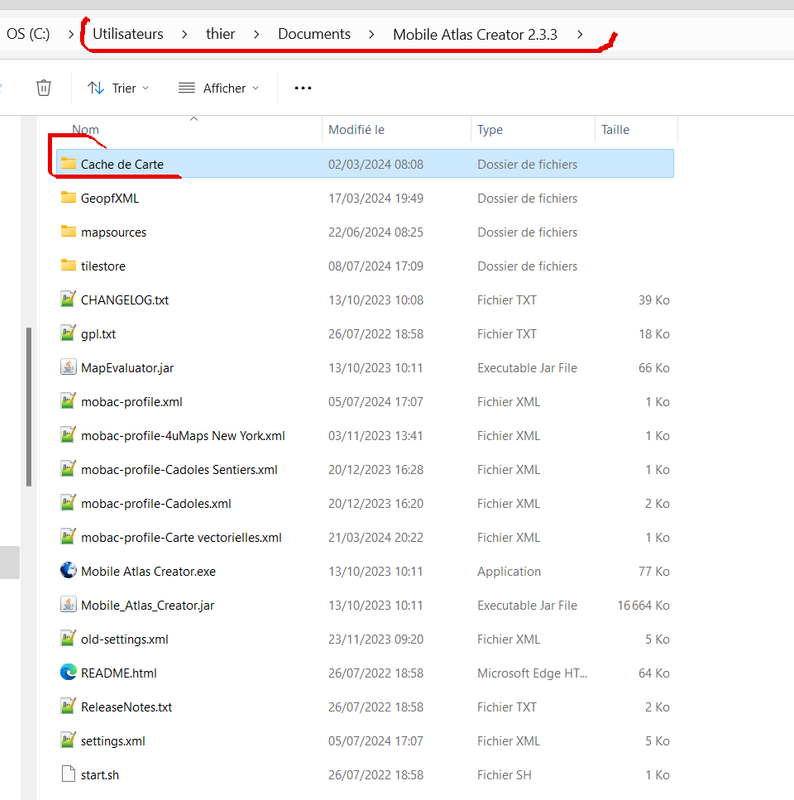
Task: Select the GeopfXML folder icon
Action: click(x=68, y=197)
